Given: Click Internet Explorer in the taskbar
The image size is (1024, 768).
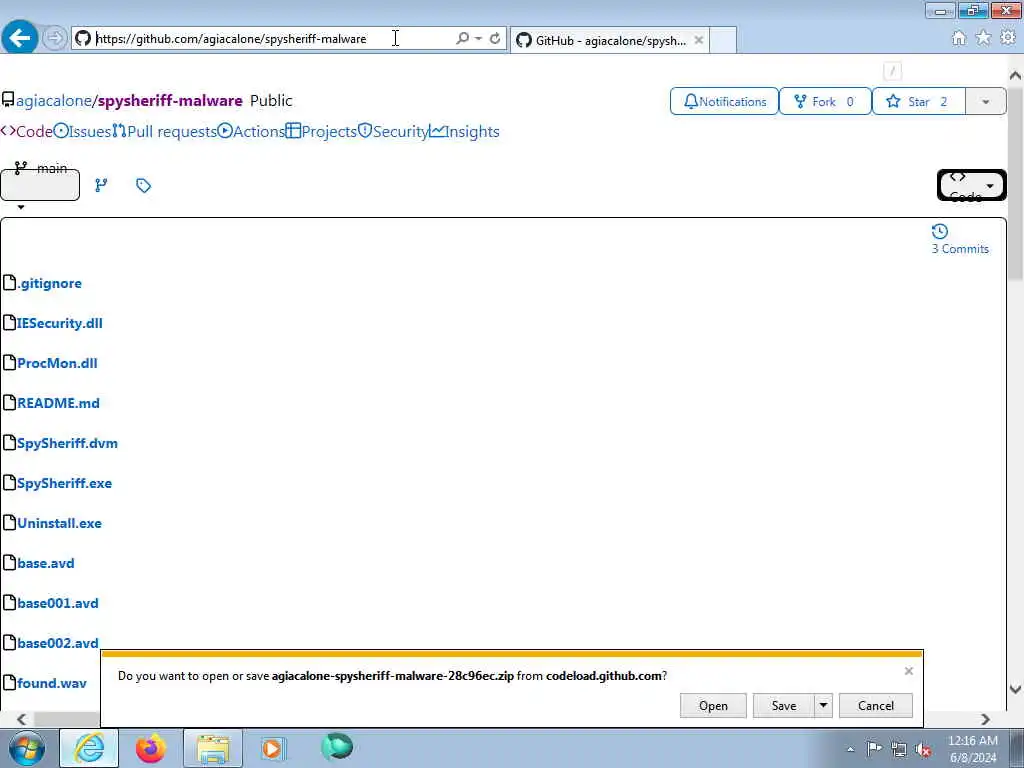Looking at the screenshot, I should (89, 748).
